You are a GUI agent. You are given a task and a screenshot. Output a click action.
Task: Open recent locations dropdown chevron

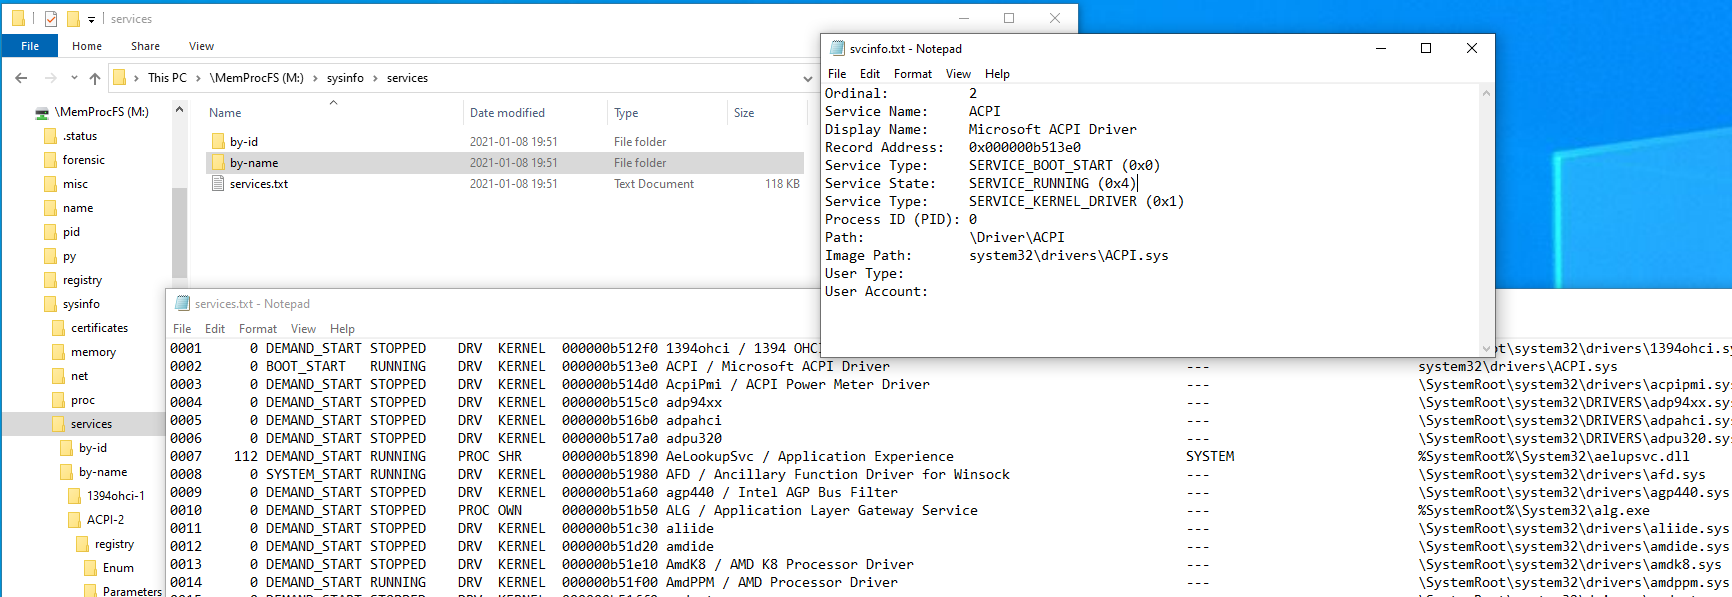click(74, 78)
